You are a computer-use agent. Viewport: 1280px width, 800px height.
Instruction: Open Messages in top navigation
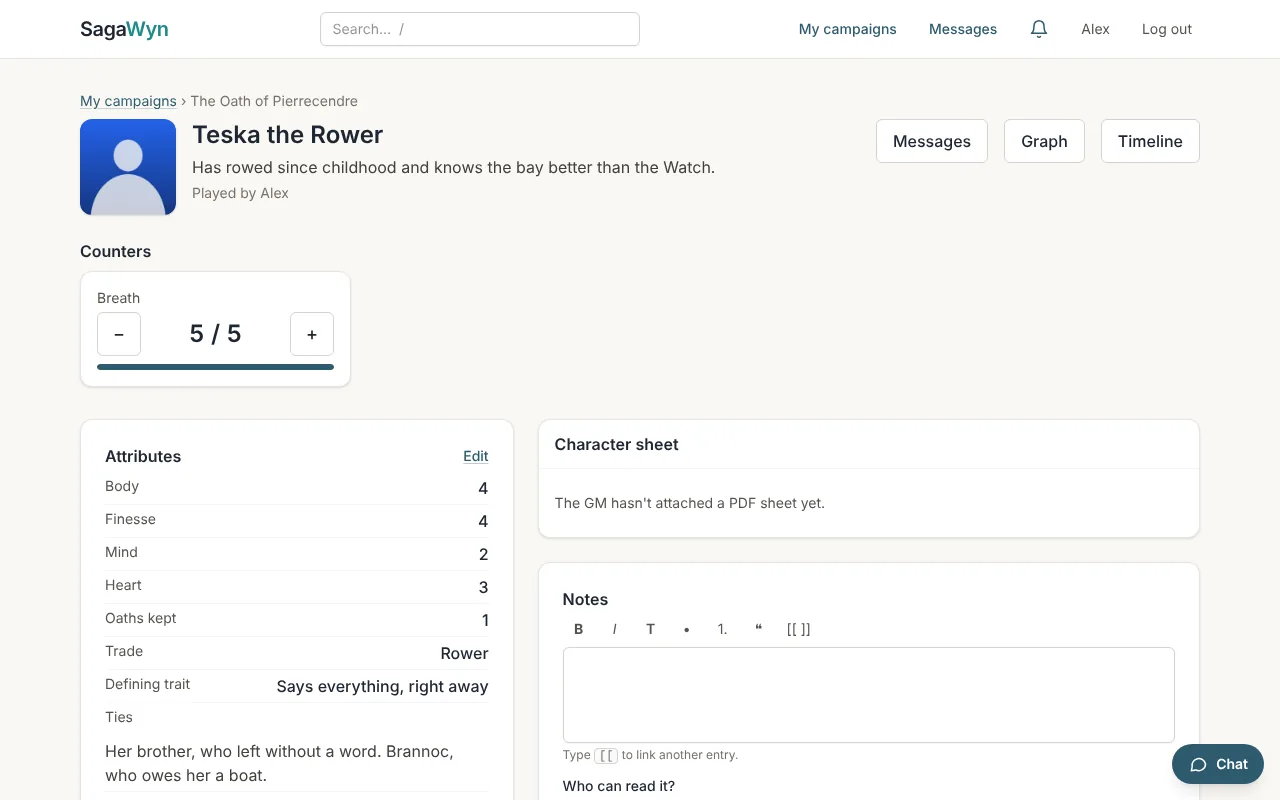[963, 29]
